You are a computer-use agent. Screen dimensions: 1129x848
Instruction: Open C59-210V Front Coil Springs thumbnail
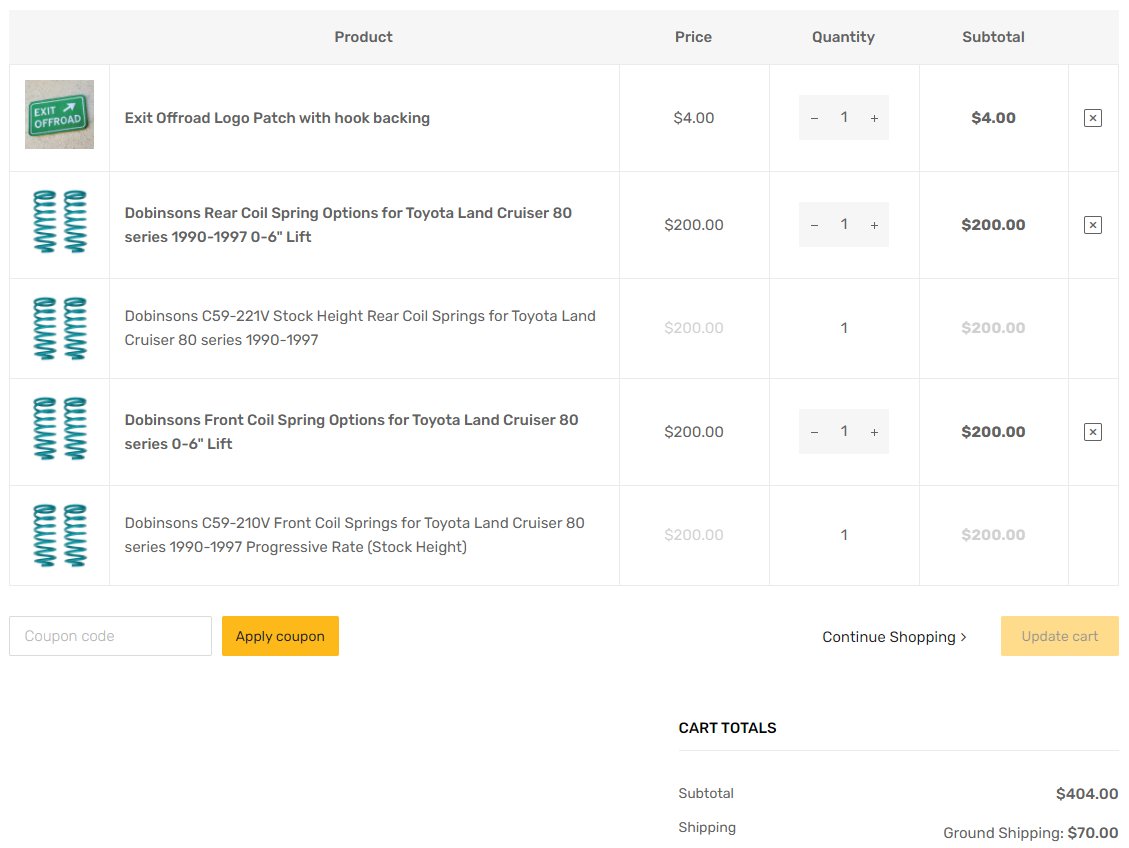pyautogui.click(x=59, y=535)
